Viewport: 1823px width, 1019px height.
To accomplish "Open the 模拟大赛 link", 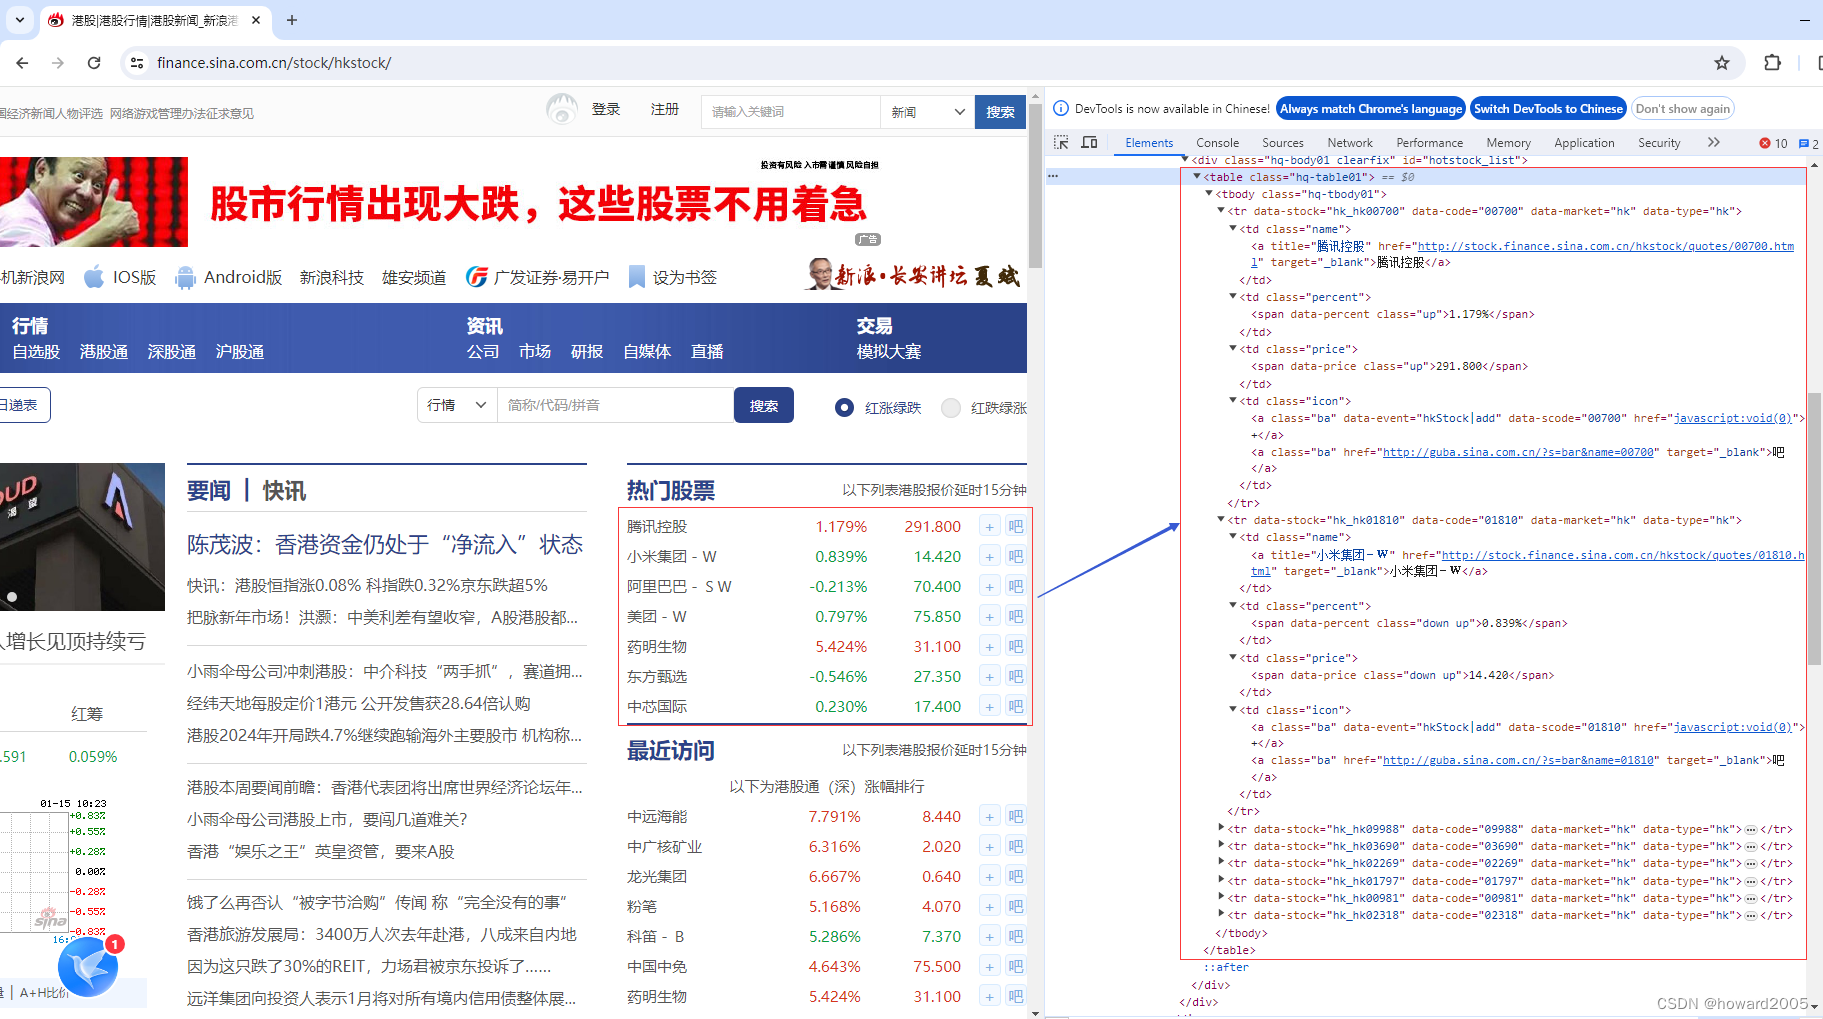I will tap(889, 352).
